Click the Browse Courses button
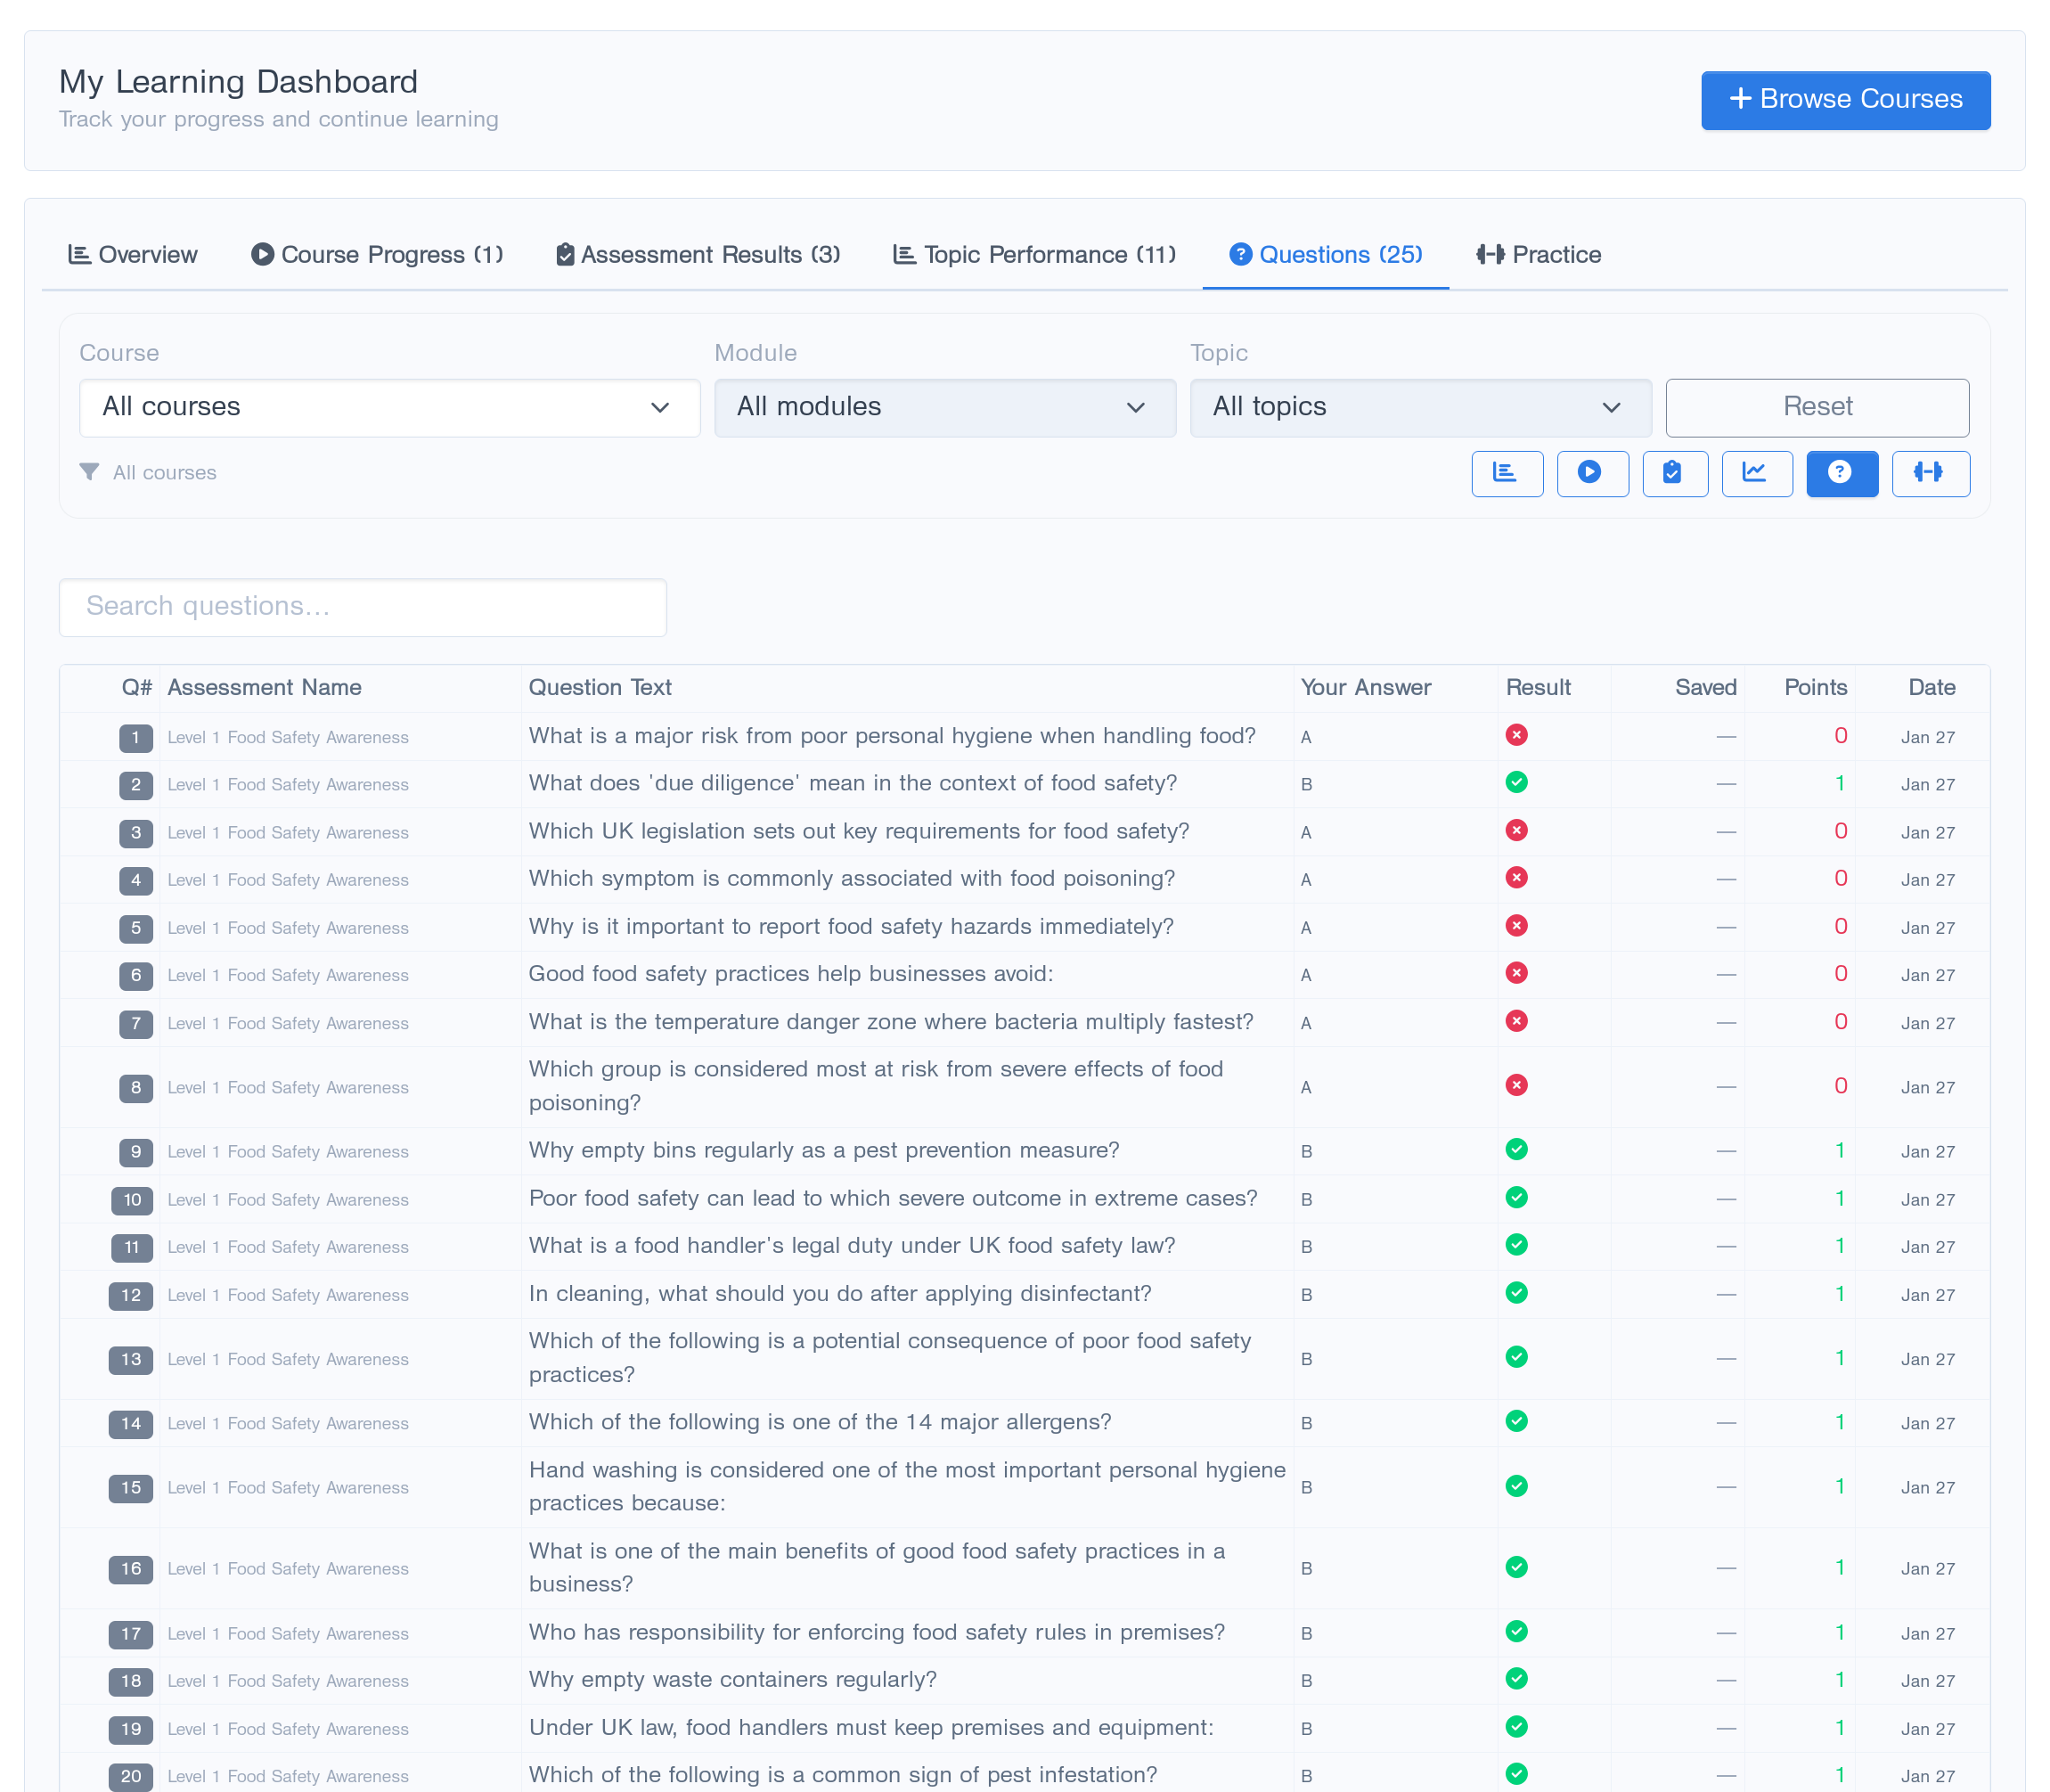This screenshot has height=1792, width=2050. pyautogui.click(x=1845, y=100)
